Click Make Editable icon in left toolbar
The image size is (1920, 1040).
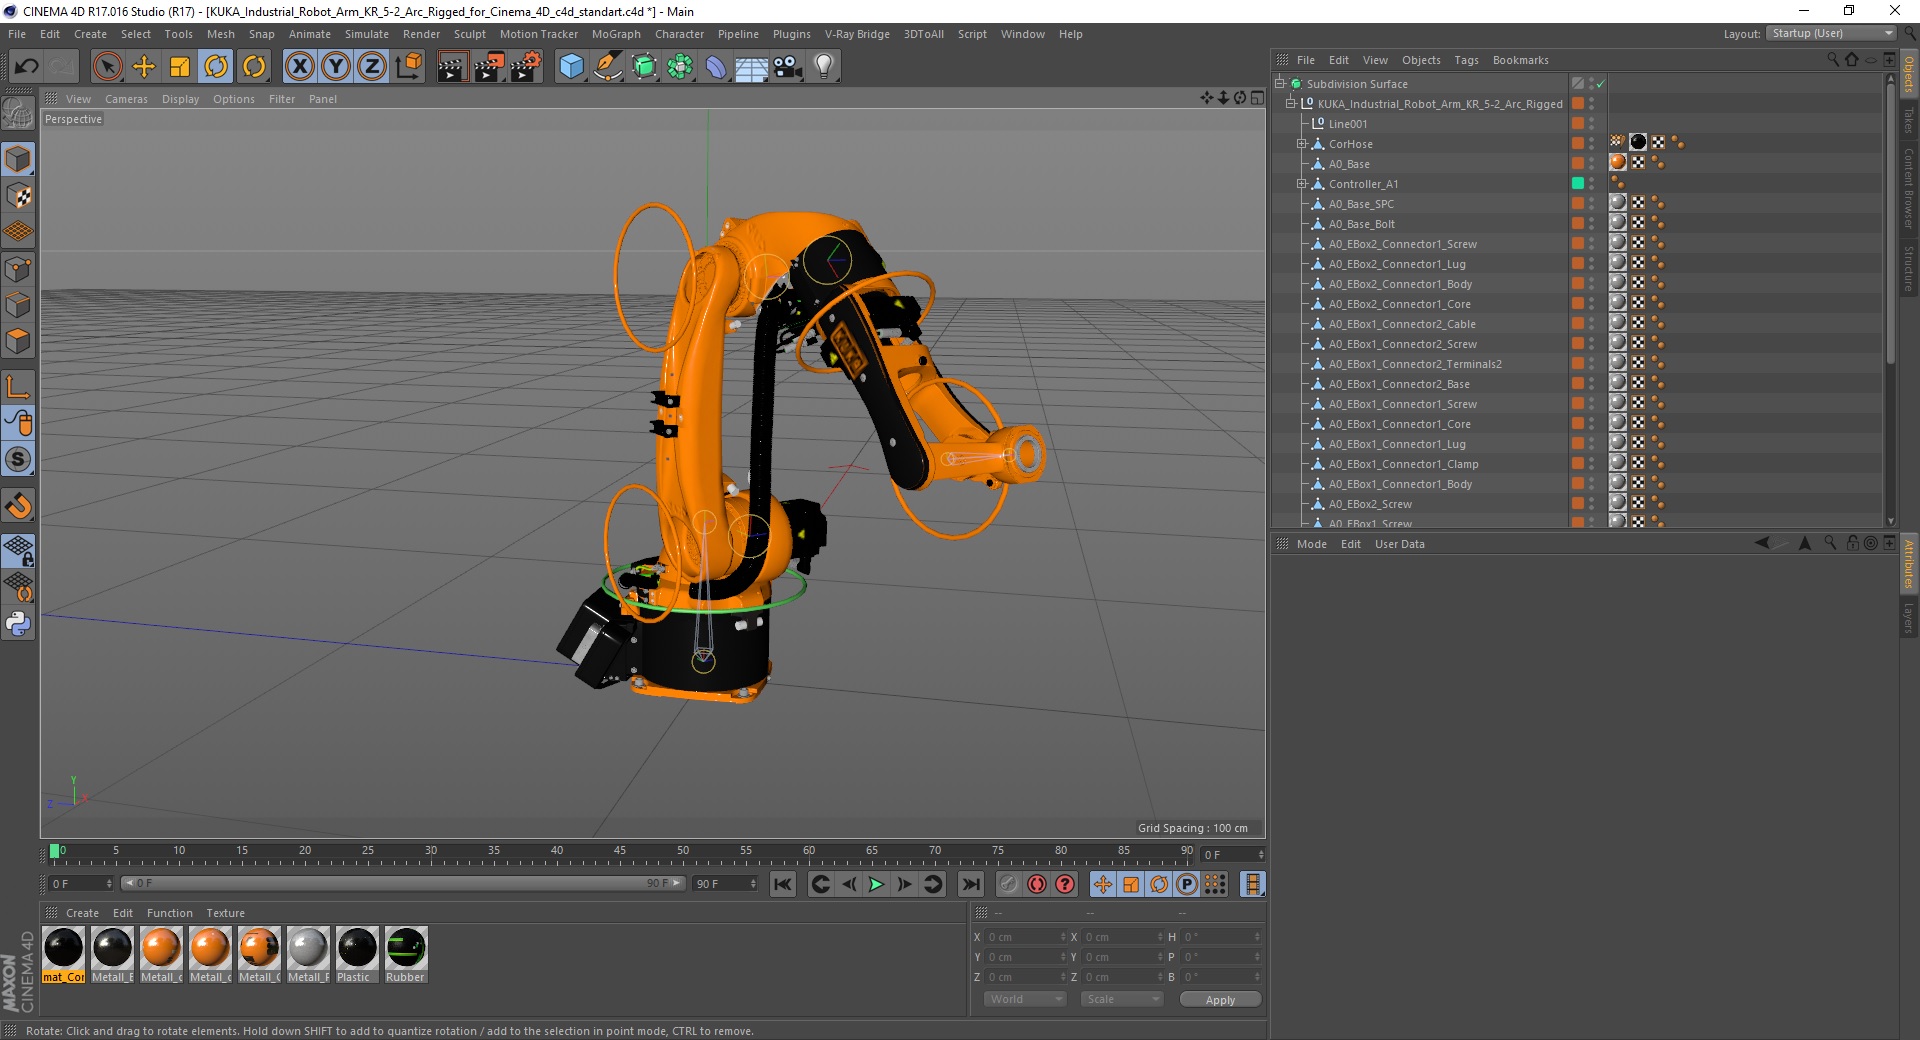pyautogui.click(x=18, y=113)
